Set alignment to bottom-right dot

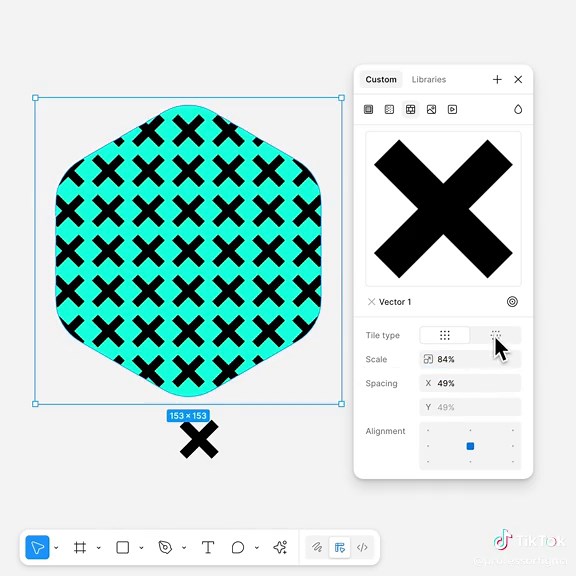(x=512, y=461)
